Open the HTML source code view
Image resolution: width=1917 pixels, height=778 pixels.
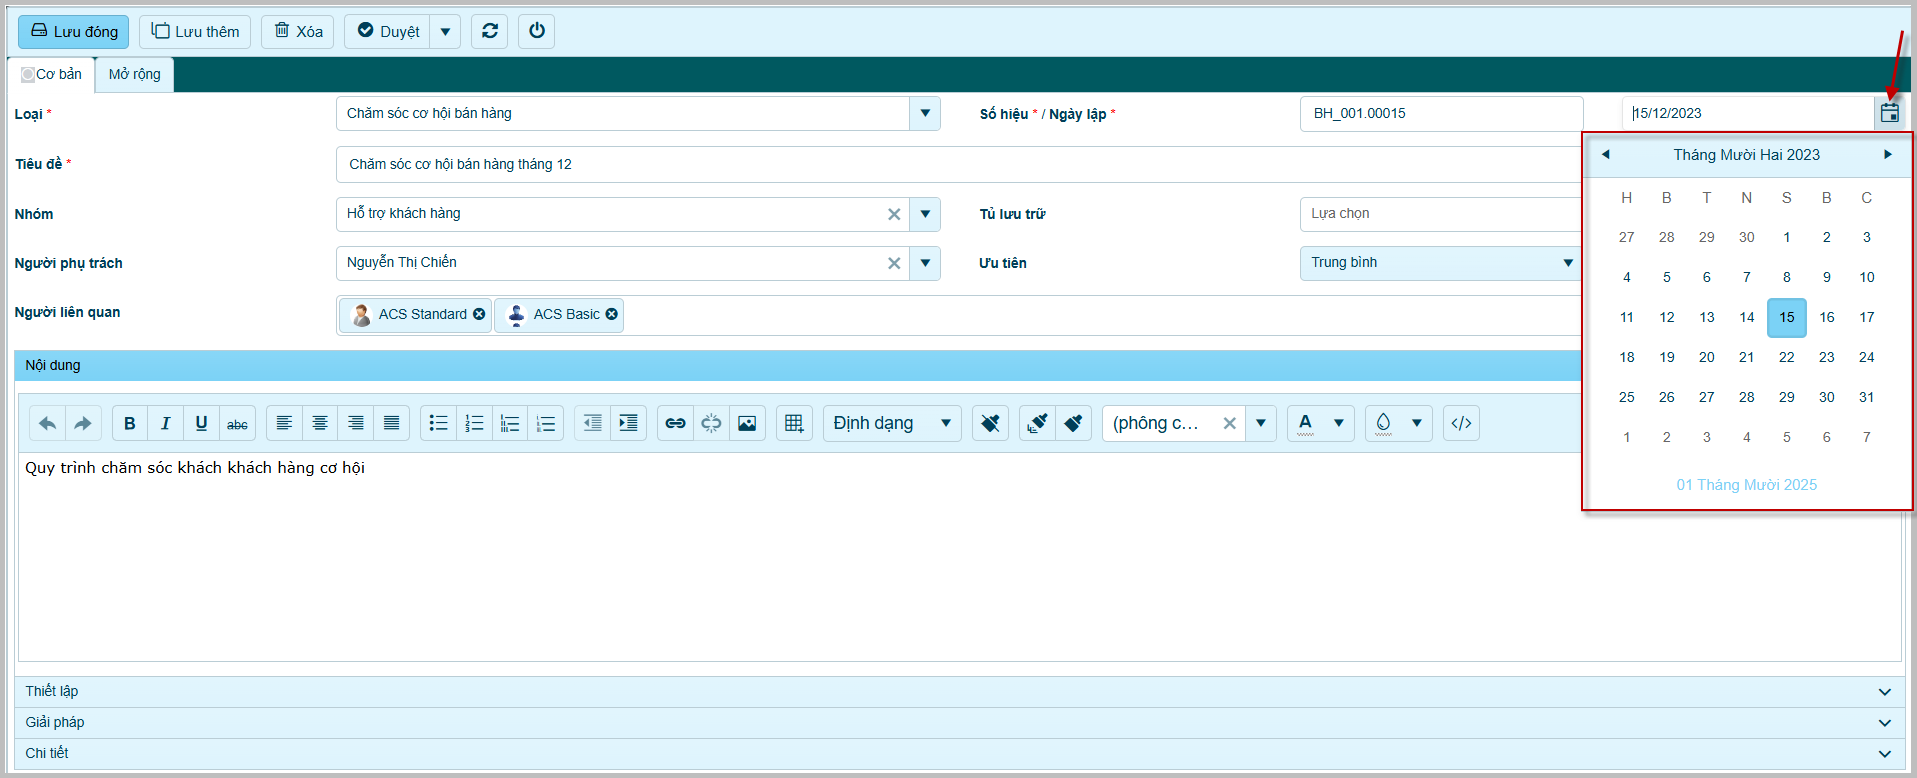[1461, 423]
